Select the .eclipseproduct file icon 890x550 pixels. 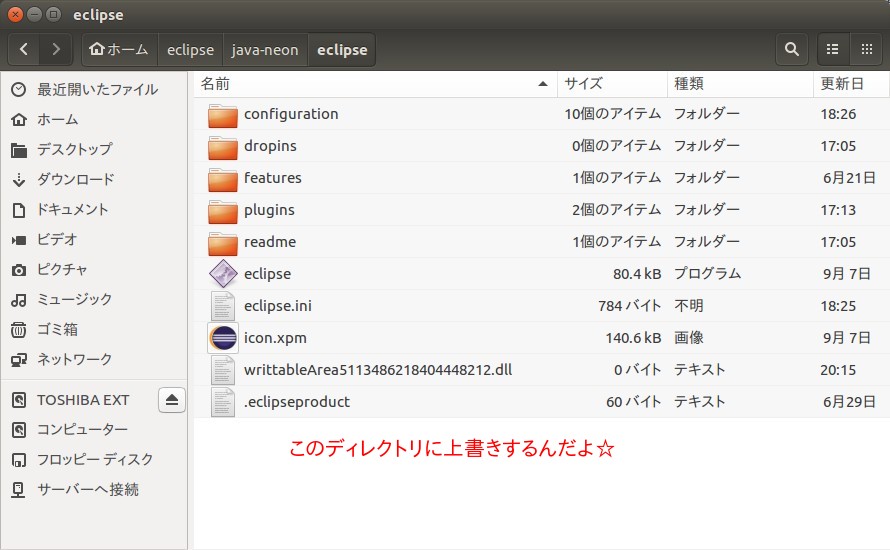222,402
